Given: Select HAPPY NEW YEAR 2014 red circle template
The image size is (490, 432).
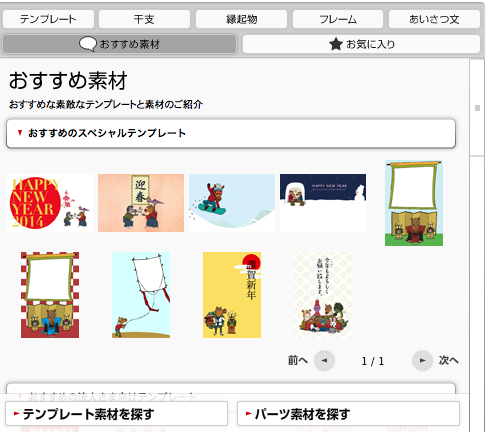Looking at the screenshot, I should click(x=50, y=203).
